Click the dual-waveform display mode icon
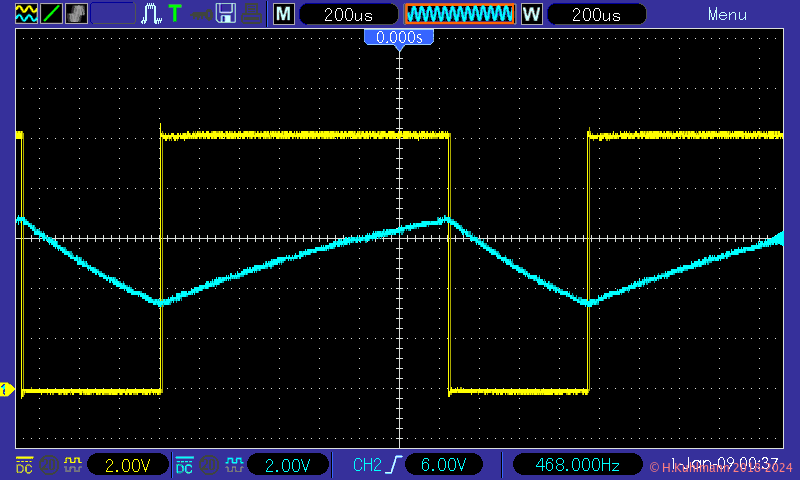The width and height of the screenshot is (800, 480). click(x=24, y=14)
